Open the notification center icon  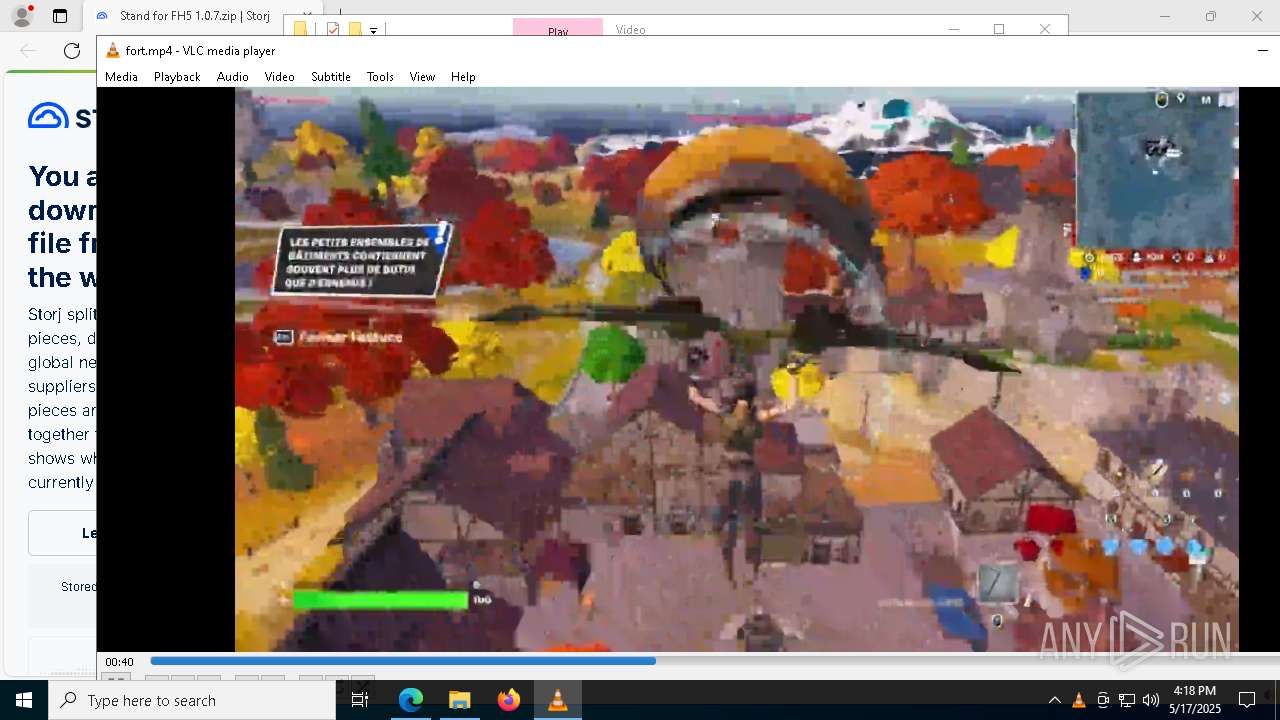1247,700
